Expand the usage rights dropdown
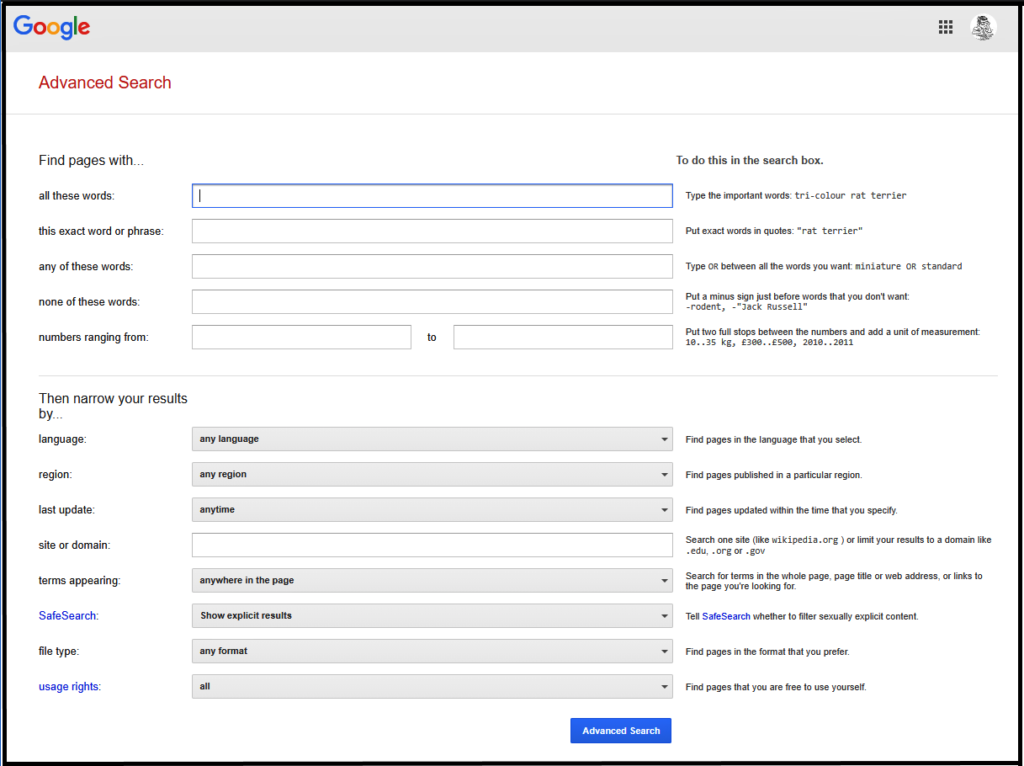 tap(432, 686)
